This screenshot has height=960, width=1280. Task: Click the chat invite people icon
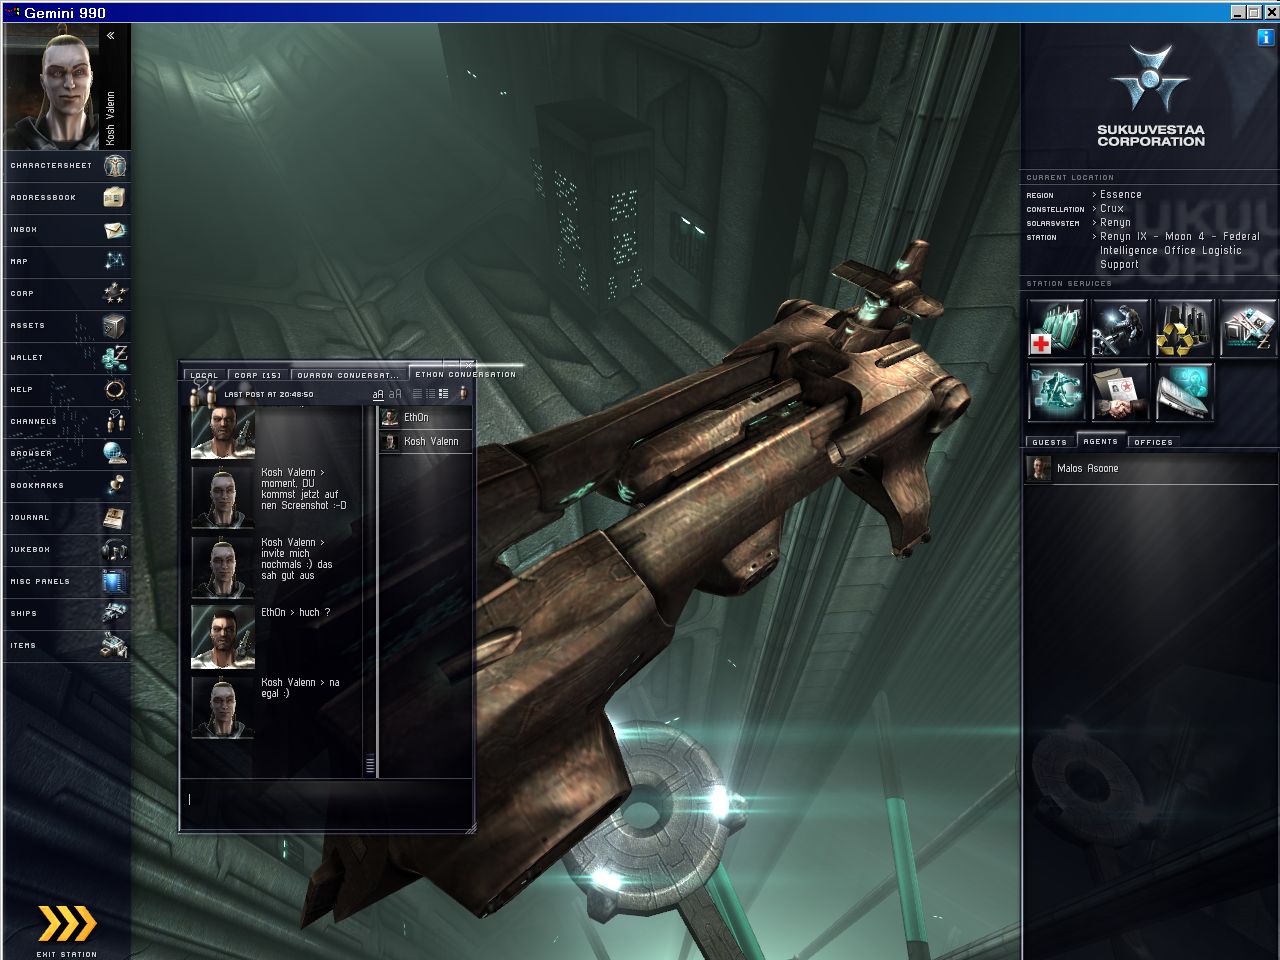point(205,393)
